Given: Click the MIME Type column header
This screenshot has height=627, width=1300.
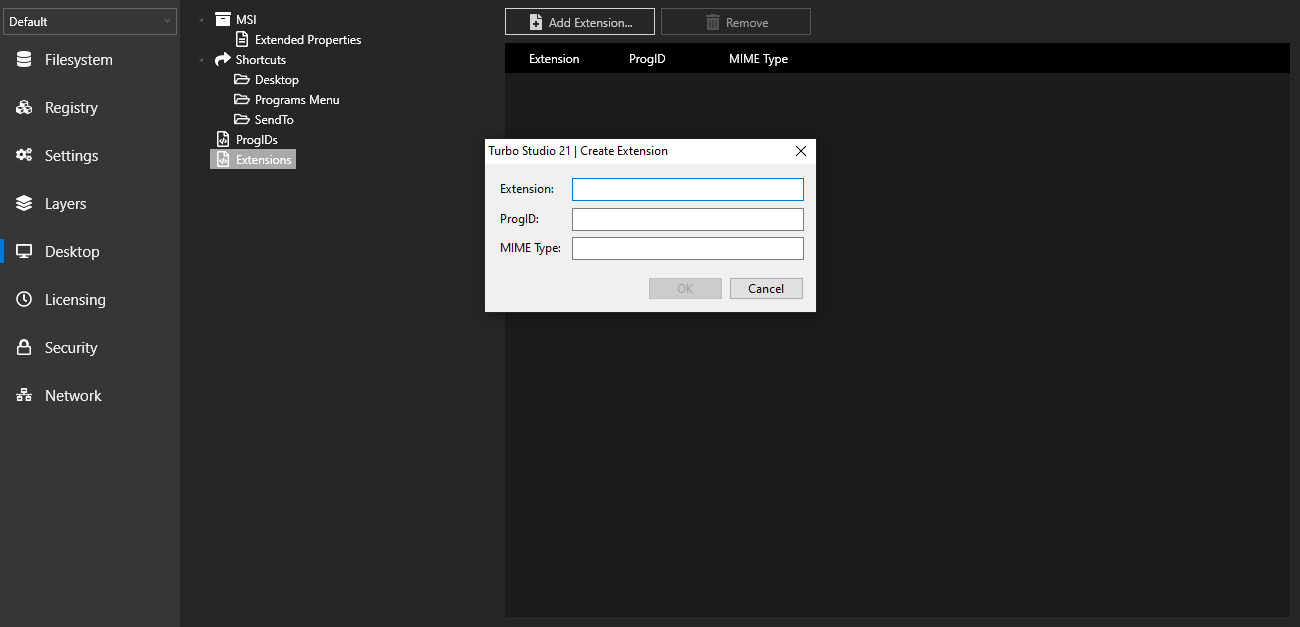Looking at the screenshot, I should point(759,59).
